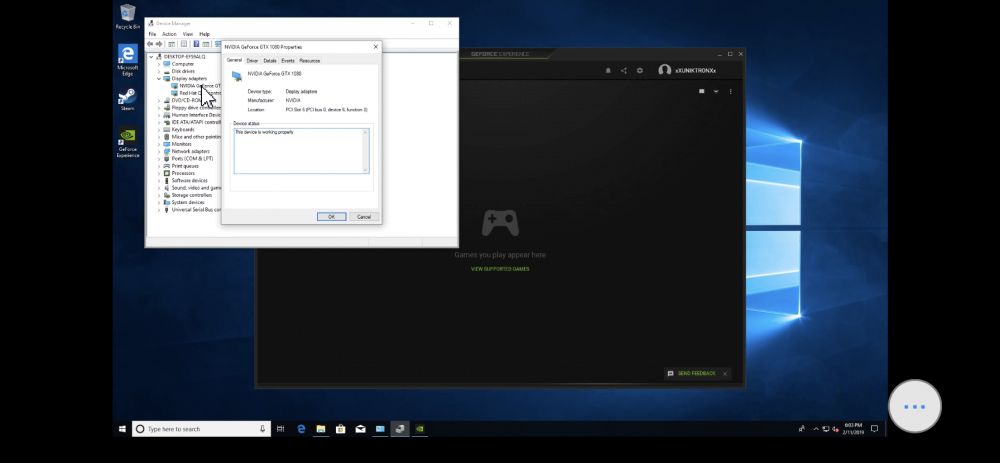
Task: Select the Ports (COM & LPT) tree item
Action: [192, 159]
